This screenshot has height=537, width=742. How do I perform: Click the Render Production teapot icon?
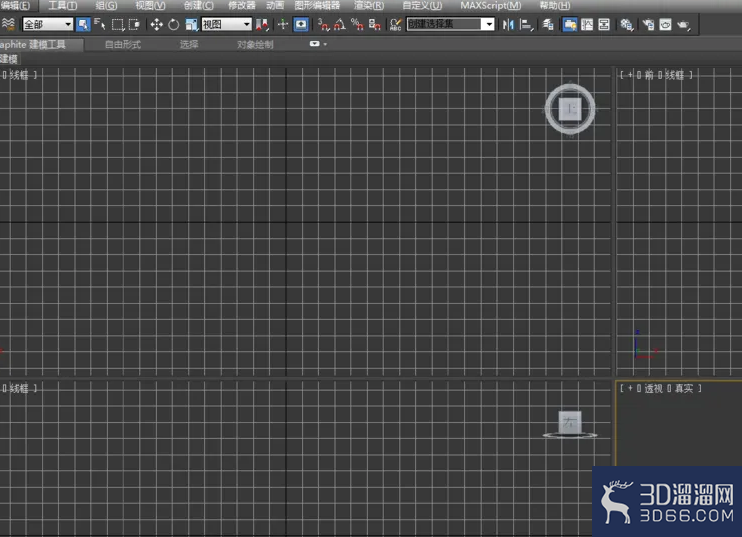pyautogui.click(x=684, y=24)
